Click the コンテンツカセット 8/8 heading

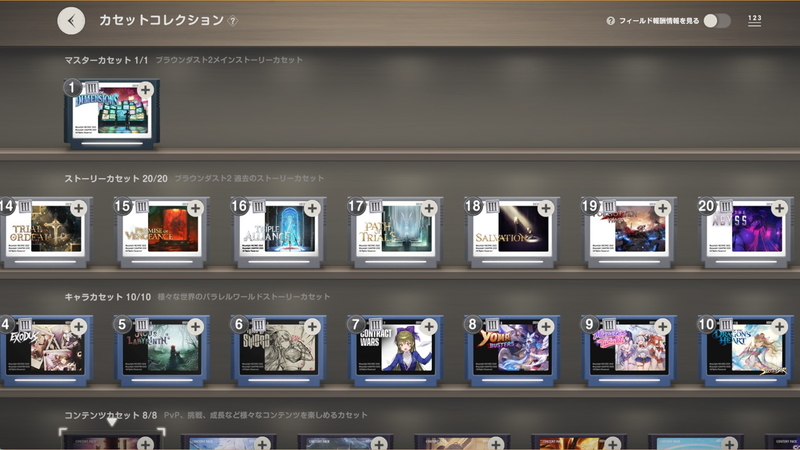click(111, 415)
